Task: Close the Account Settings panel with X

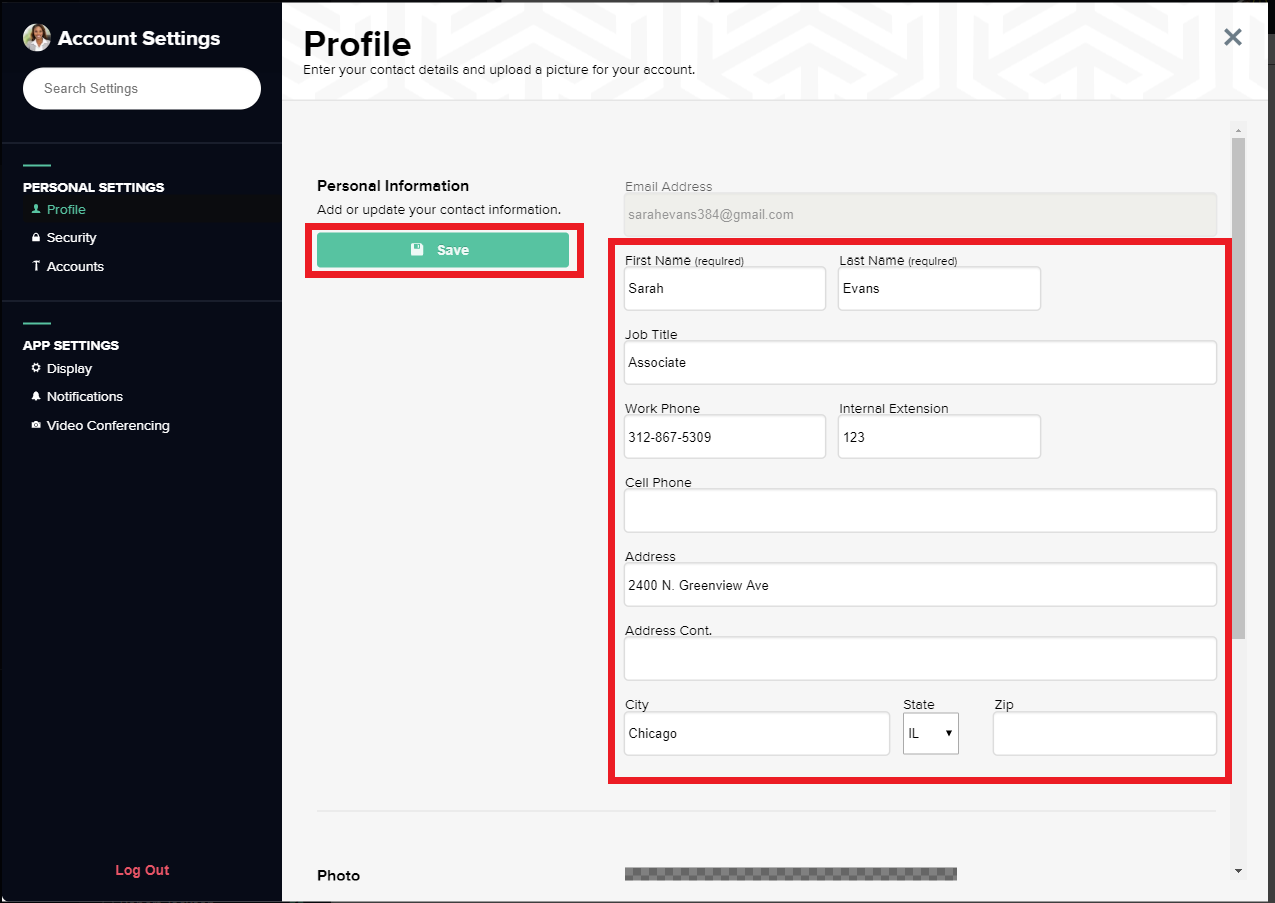Action: (x=1233, y=37)
